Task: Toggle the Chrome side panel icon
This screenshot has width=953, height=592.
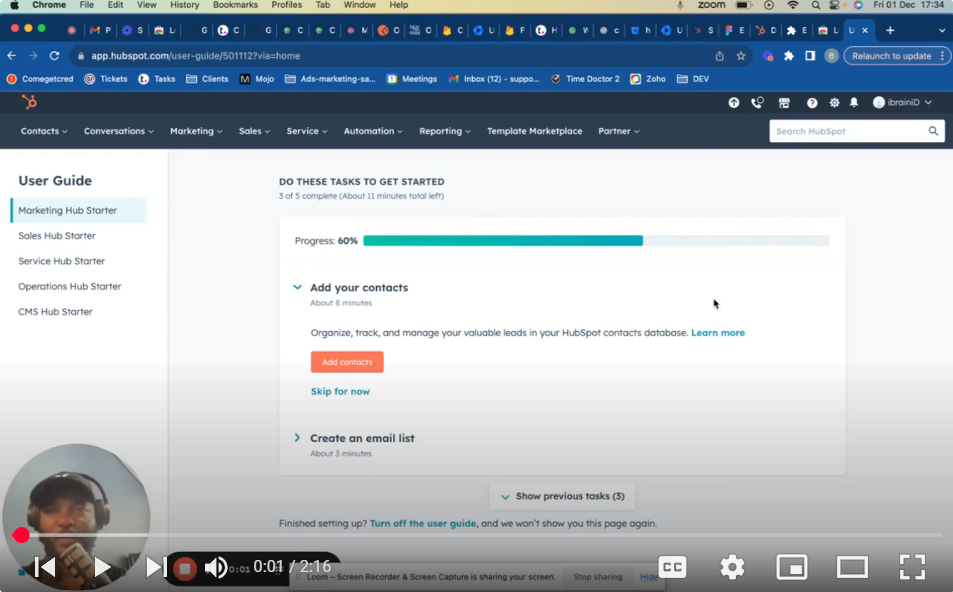Action: pos(810,56)
